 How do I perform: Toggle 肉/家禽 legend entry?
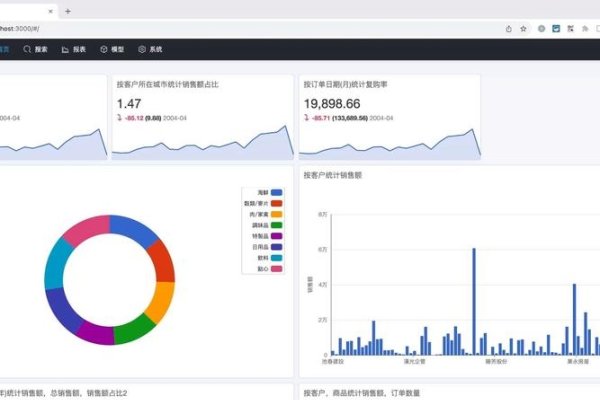pyautogui.click(x=264, y=214)
